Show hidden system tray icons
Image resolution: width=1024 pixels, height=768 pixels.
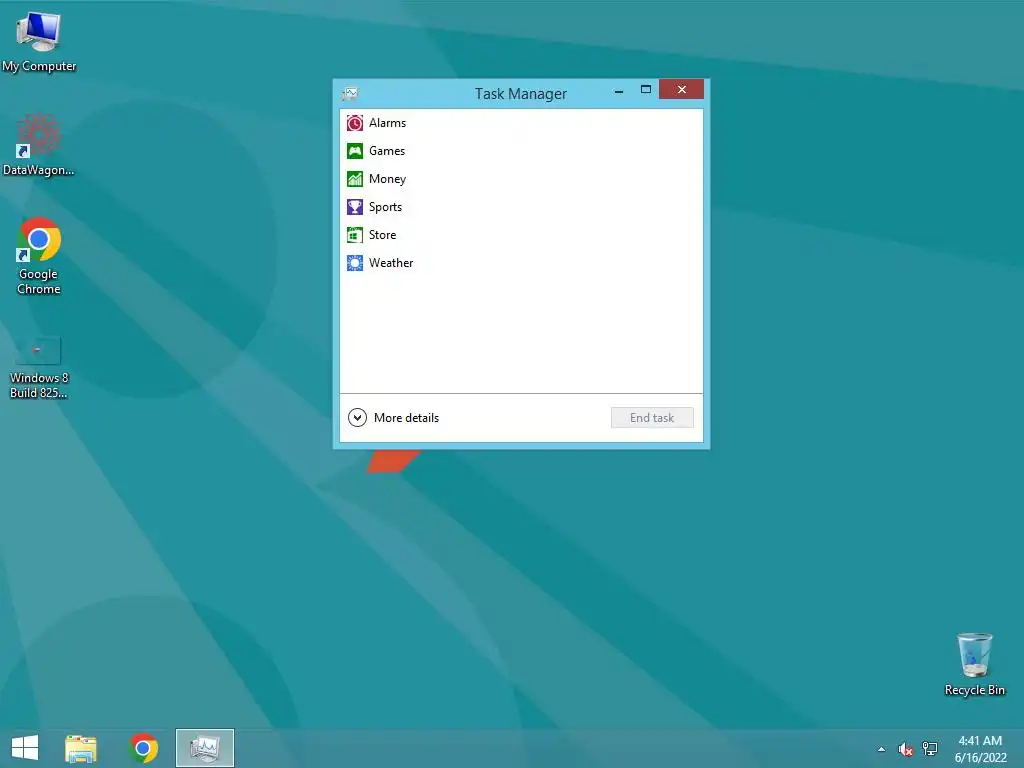pyautogui.click(x=882, y=749)
